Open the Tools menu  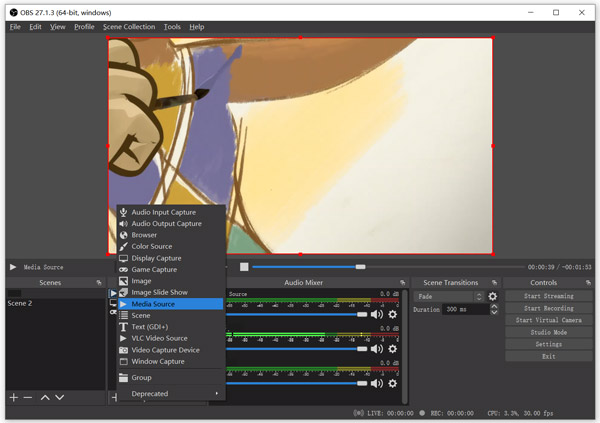172,27
